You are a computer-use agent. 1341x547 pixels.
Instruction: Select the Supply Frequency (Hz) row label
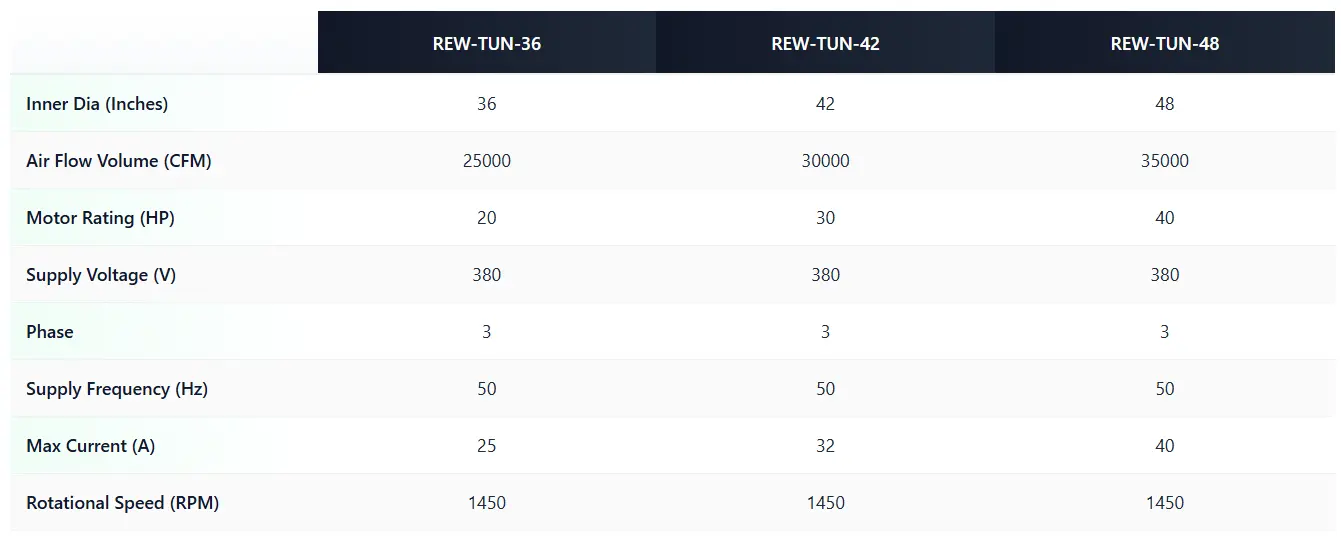(117, 389)
